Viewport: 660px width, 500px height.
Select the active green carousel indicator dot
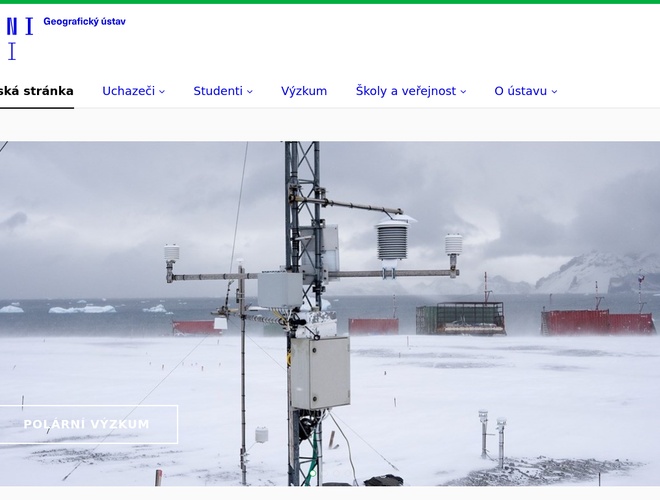(x=313, y=473)
